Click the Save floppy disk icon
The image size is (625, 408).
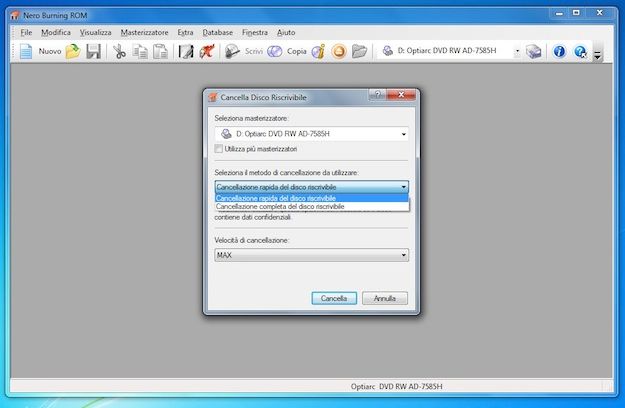click(94, 51)
